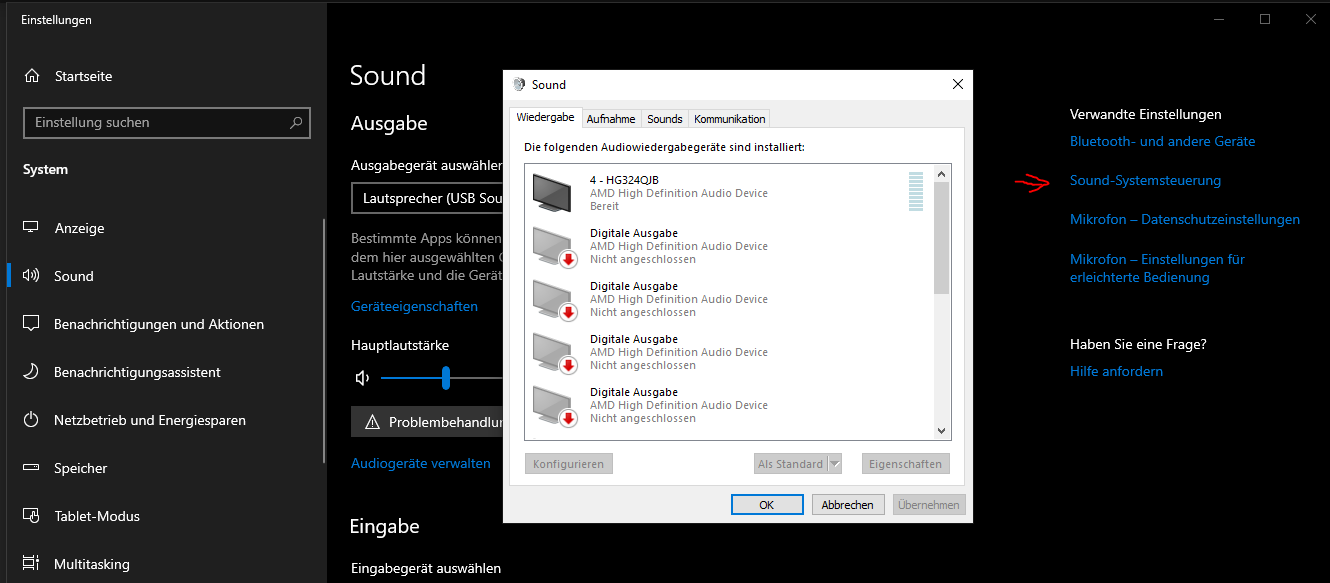1330x583 pixels.
Task: Open Sound-Systemsteuerung link
Action: (1145, 180)
